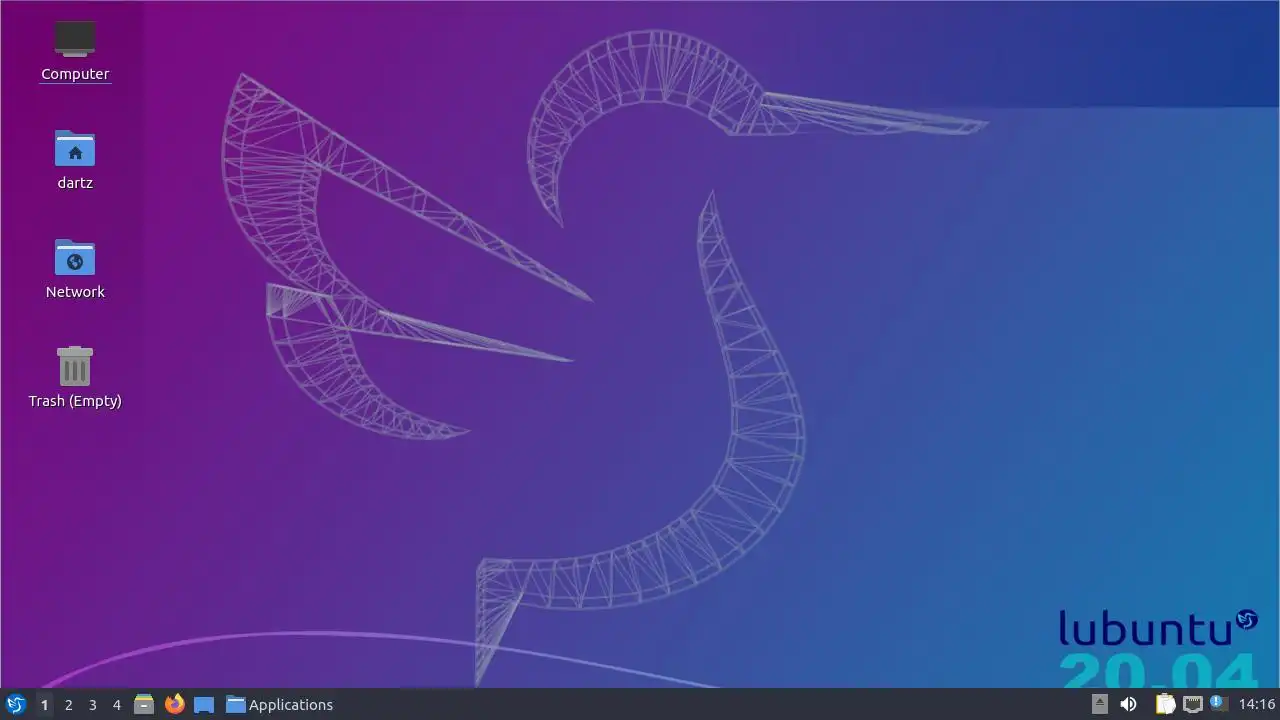The width and height of the screenshot is (1280, 720).
Task: Click the show desktop icon
Action: [204, 704]
